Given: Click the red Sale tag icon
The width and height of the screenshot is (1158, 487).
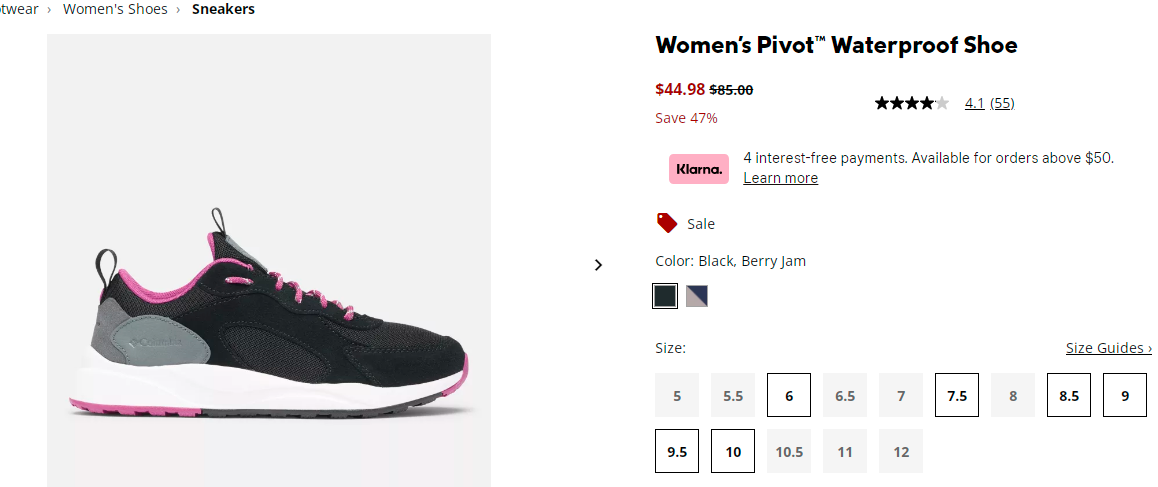Looking at the screenshot, I should (667, 223).
